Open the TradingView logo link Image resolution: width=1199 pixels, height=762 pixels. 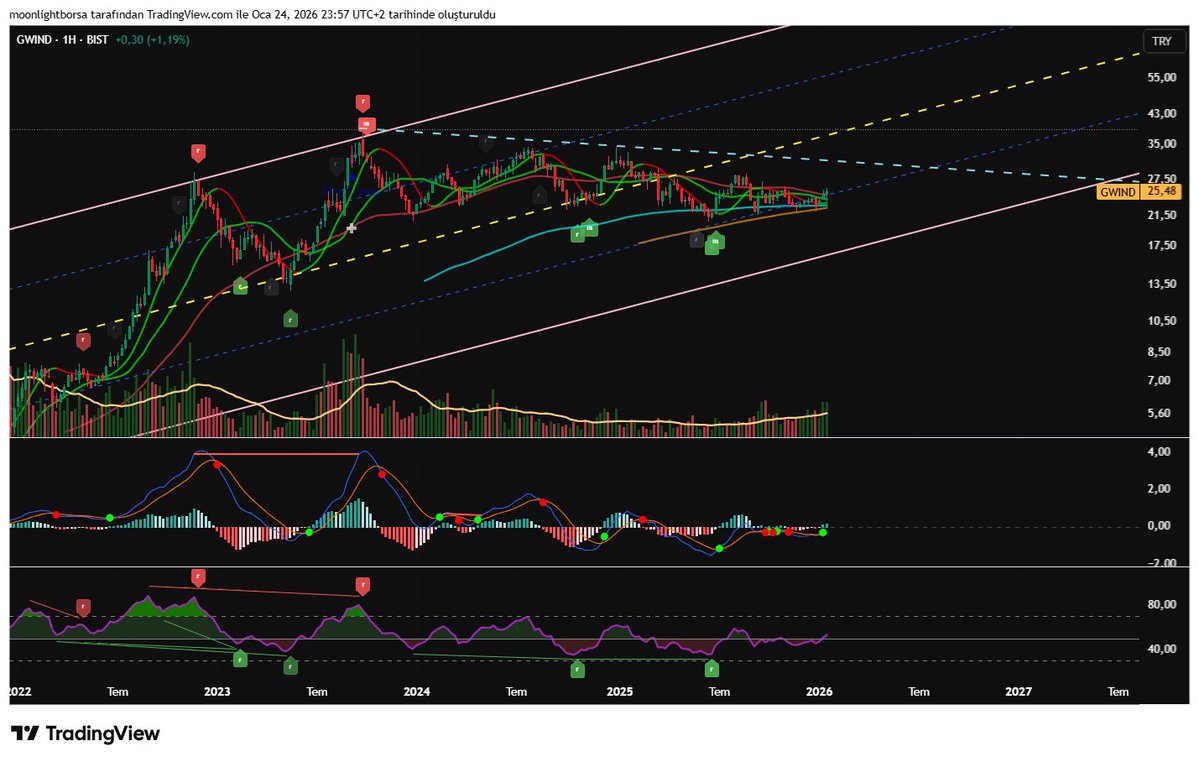[85, 734]
